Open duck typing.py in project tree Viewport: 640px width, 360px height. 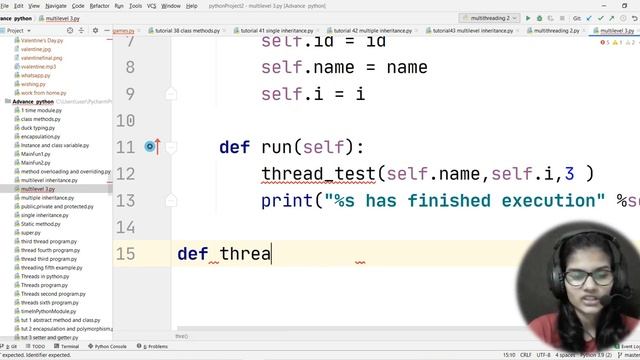[38, 128]
